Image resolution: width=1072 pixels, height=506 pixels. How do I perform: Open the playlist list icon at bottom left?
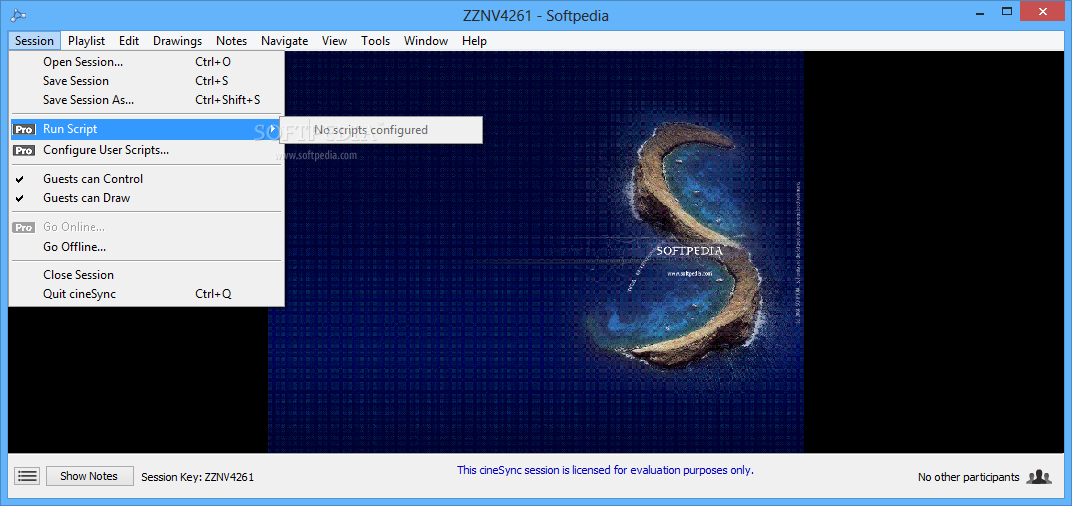[27, 477]
